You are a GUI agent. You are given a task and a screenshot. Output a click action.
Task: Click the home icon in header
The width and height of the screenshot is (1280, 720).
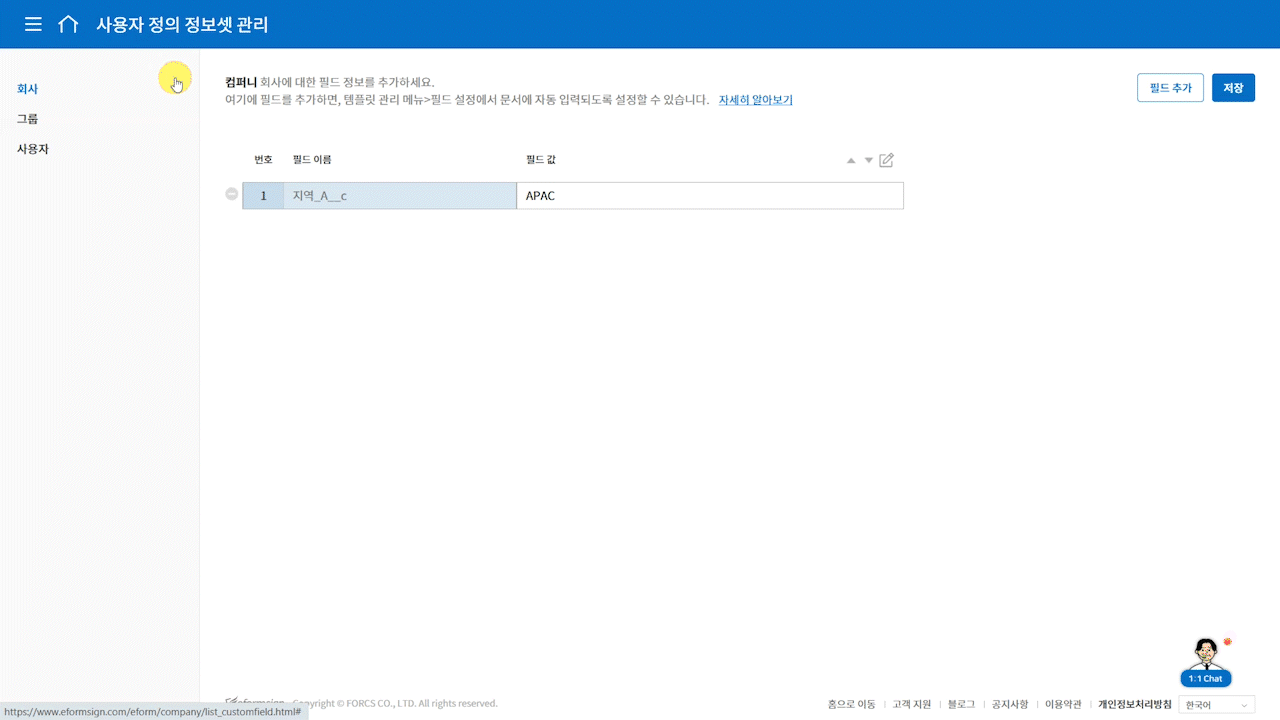(68, 25)
